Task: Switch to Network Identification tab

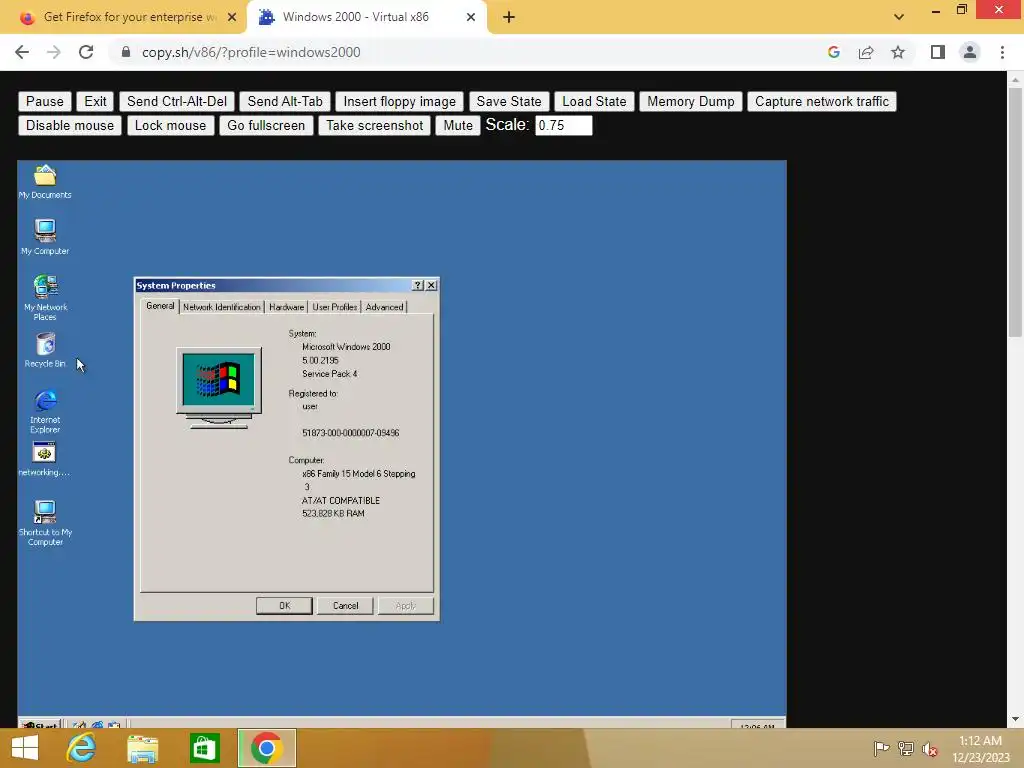Action: tap(221, 307)
